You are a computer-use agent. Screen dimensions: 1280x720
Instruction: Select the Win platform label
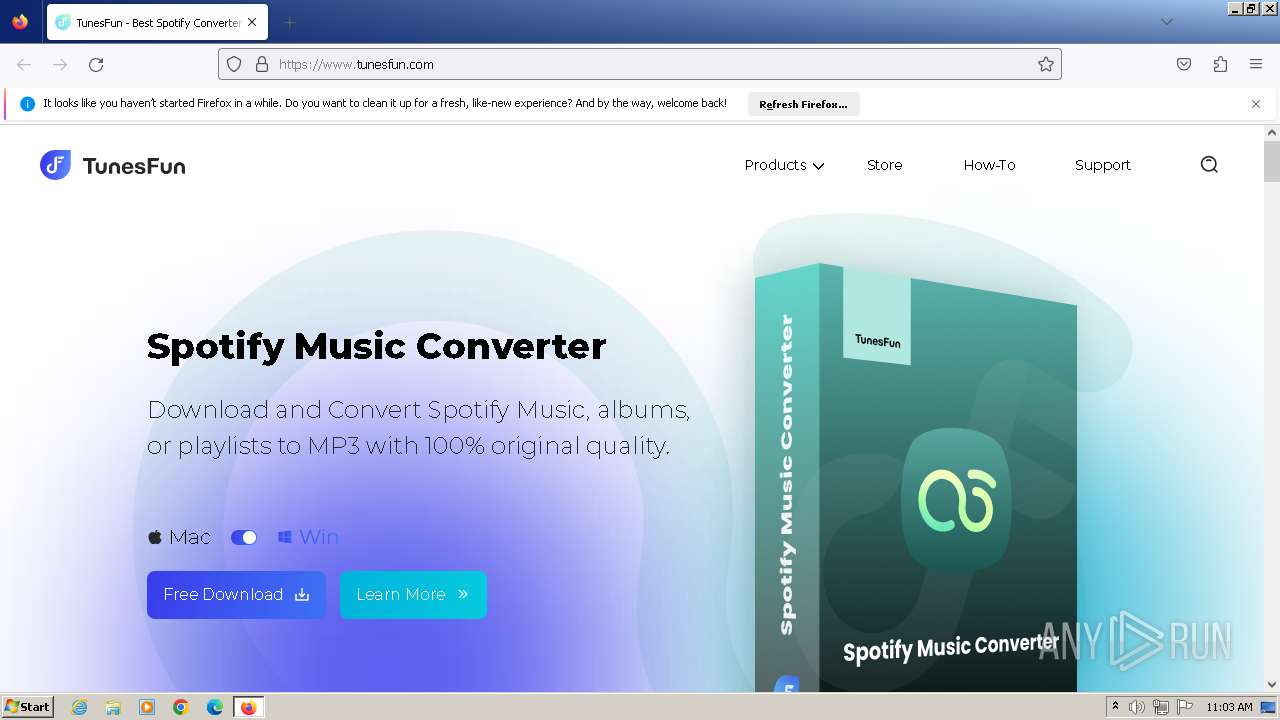click(x=308, y=537)
